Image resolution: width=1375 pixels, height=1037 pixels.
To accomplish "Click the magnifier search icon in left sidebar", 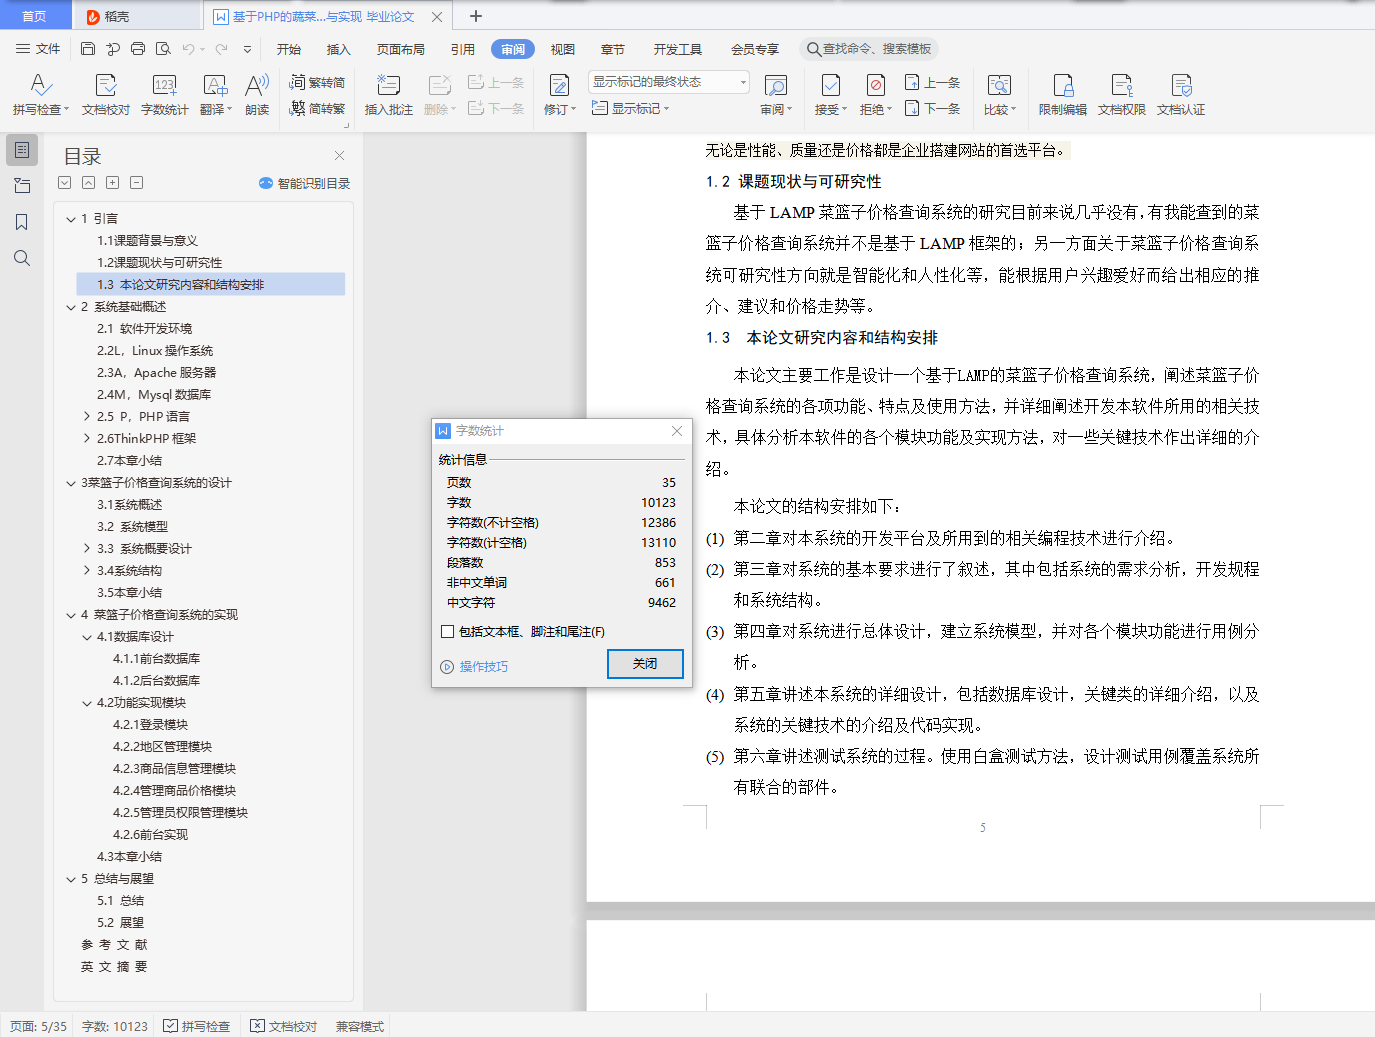I will click(22, 258).
